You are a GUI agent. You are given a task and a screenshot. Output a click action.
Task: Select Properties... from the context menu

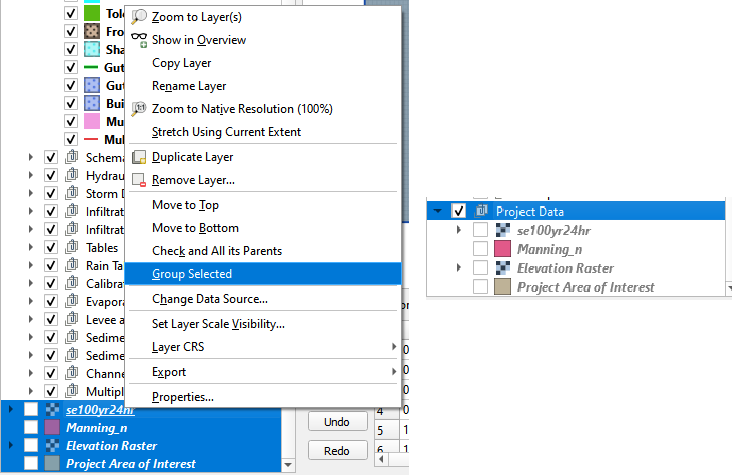click(x=183, y=397)
